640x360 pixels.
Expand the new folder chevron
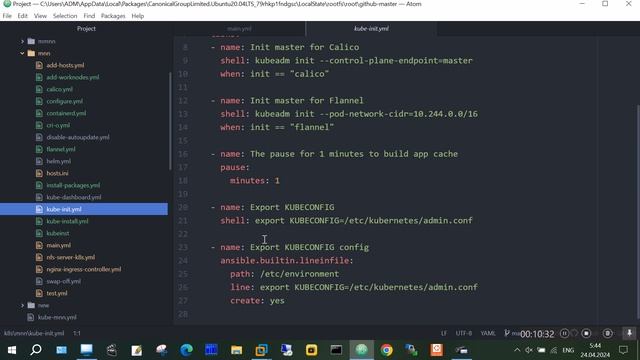pos(22,305)
